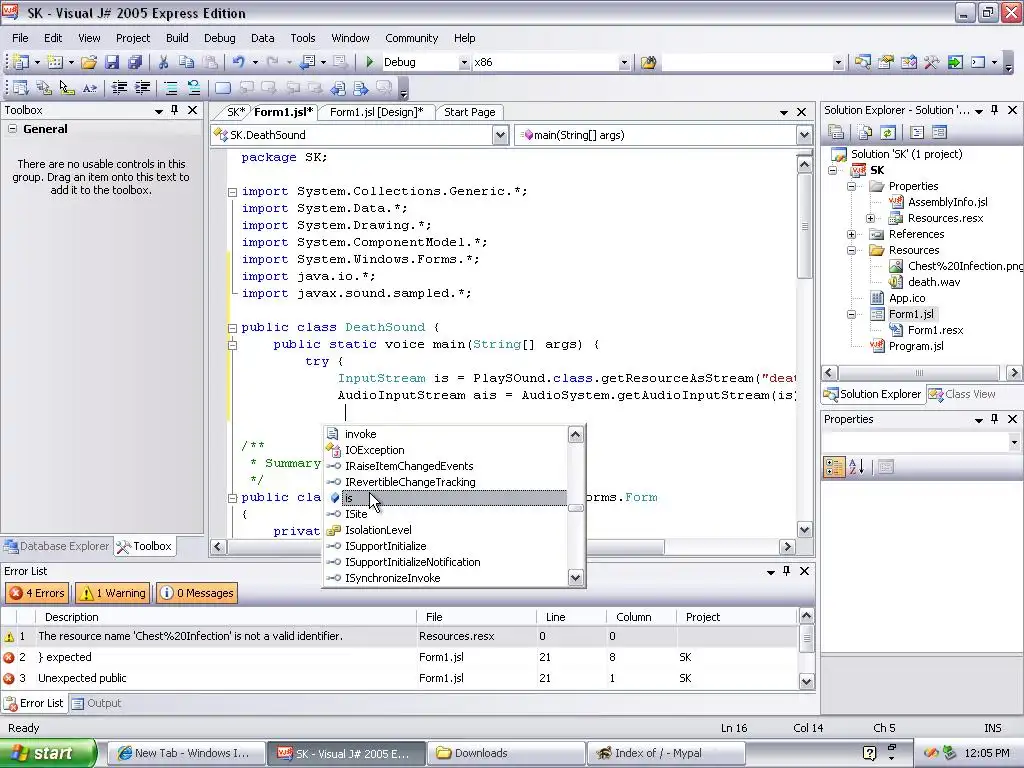Screen dimensions: 1024x768
Task: Open the x86 platform dropdown
Action: (x=624, y=63)
